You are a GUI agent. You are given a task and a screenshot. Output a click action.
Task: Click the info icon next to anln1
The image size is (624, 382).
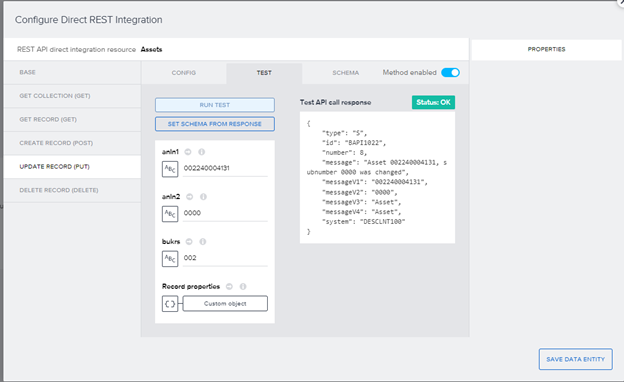coord(202,152)
